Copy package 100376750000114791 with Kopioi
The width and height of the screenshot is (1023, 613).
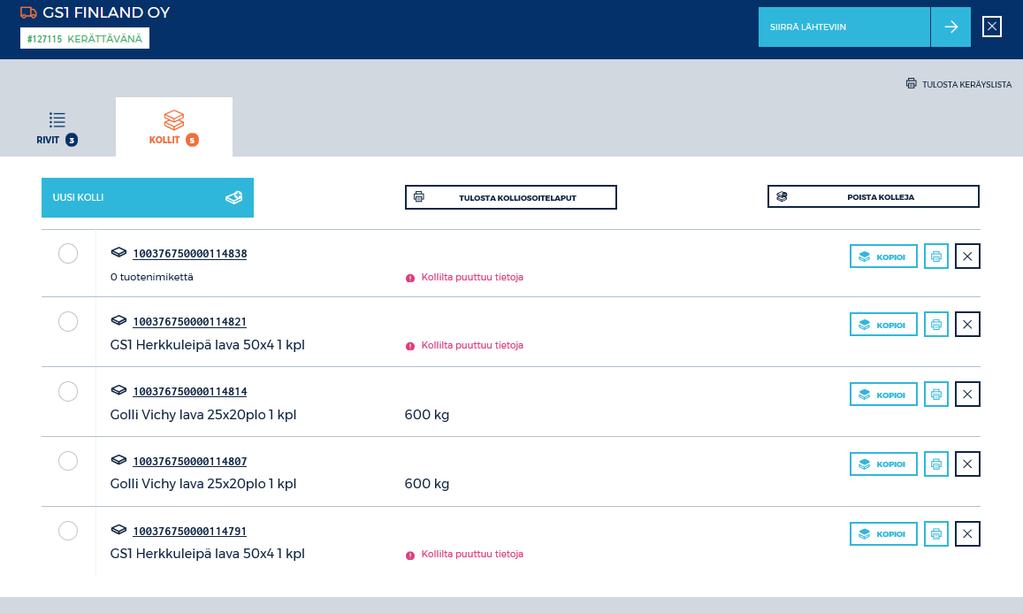883,533
